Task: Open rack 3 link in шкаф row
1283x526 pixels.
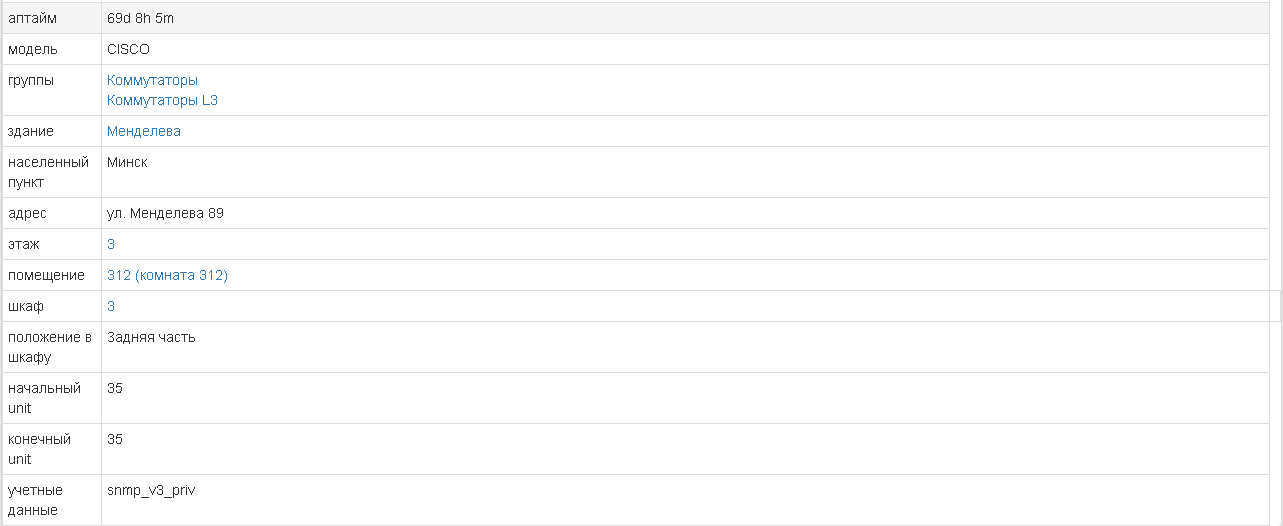Action: click(x=111, y=306)
